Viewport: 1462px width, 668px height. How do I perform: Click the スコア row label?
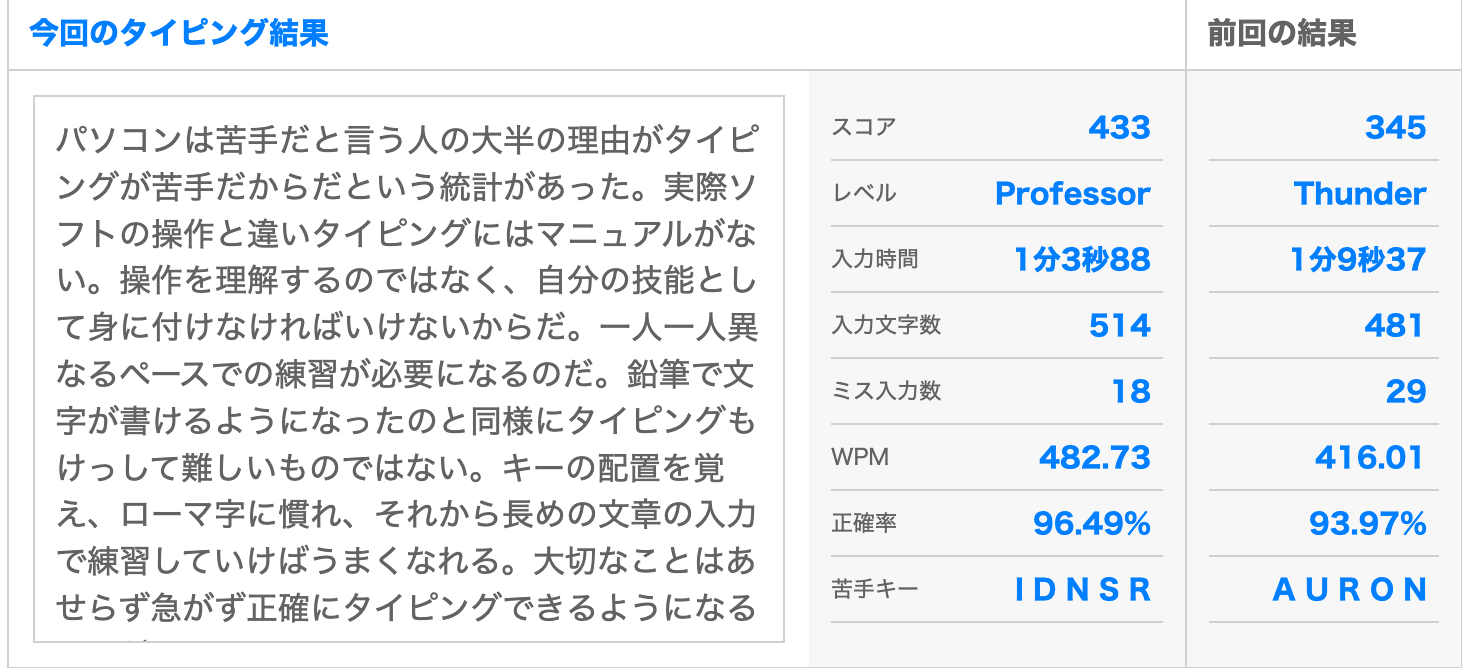click(x=863, y=127)
